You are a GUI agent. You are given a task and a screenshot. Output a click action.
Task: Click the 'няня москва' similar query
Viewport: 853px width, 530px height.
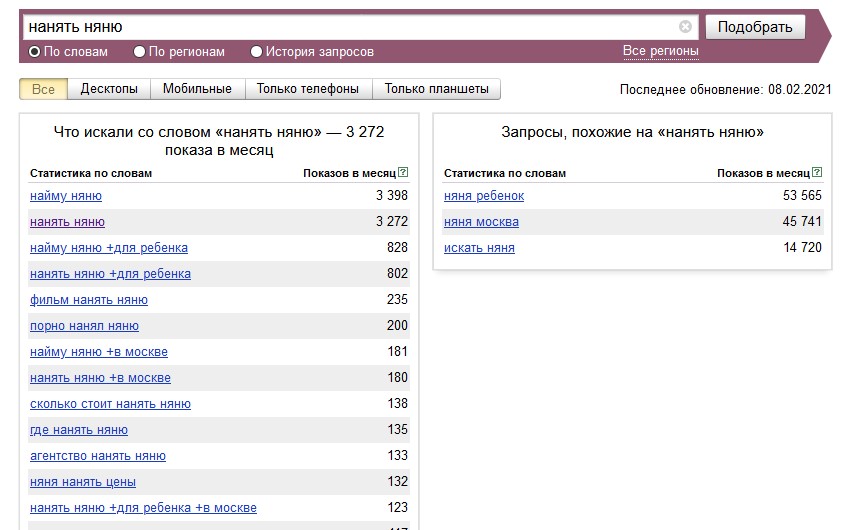click(x=481, y=222)
